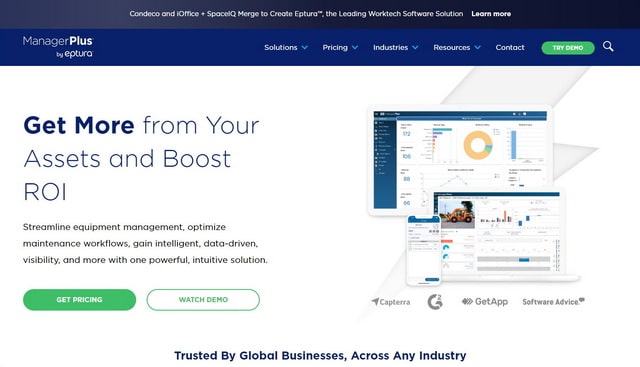Click the ManagerPlus by Eptura logo
The width and height of the screenshot is (640, 367).
pyautogui.click(x=58, y=47)
